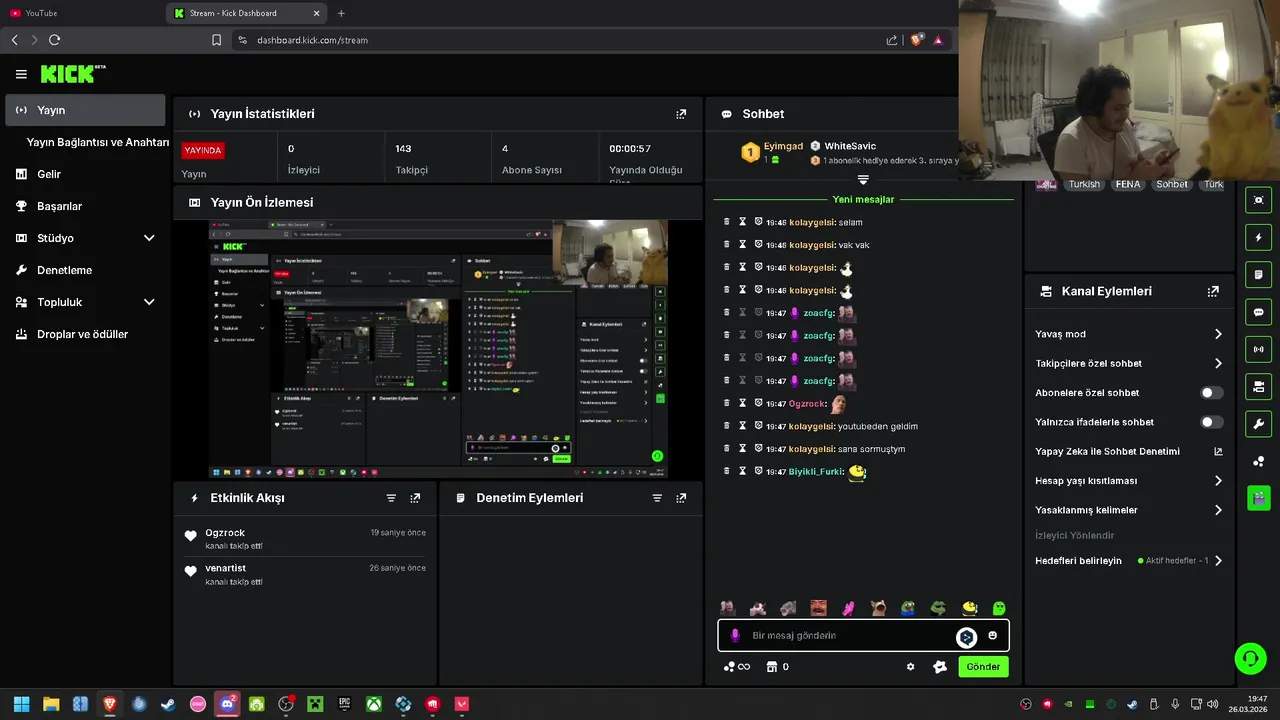The image size is (1280, 720).
Task: Open Etkinlik Akışı filter options
Action: coord(391,498)
